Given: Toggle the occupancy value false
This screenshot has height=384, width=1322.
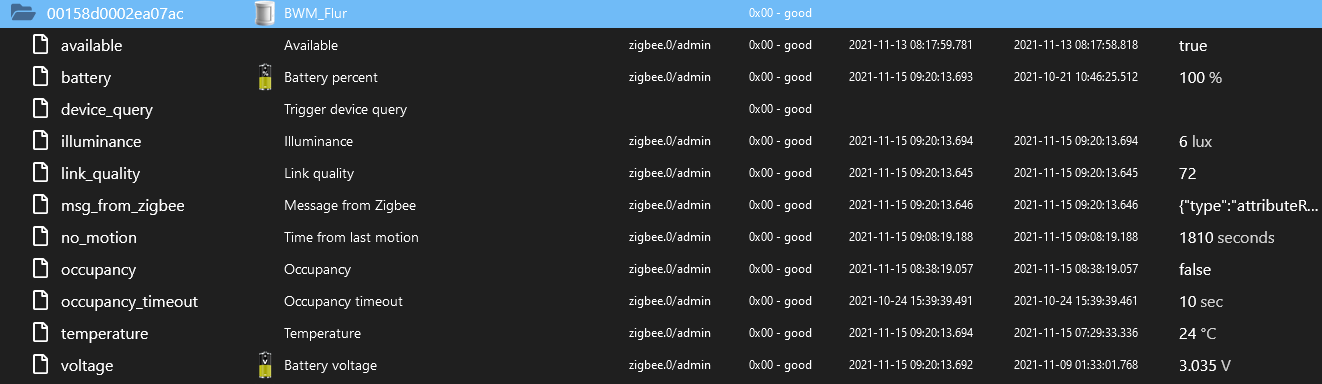Looking at the screenshot, I should 1195,269.
